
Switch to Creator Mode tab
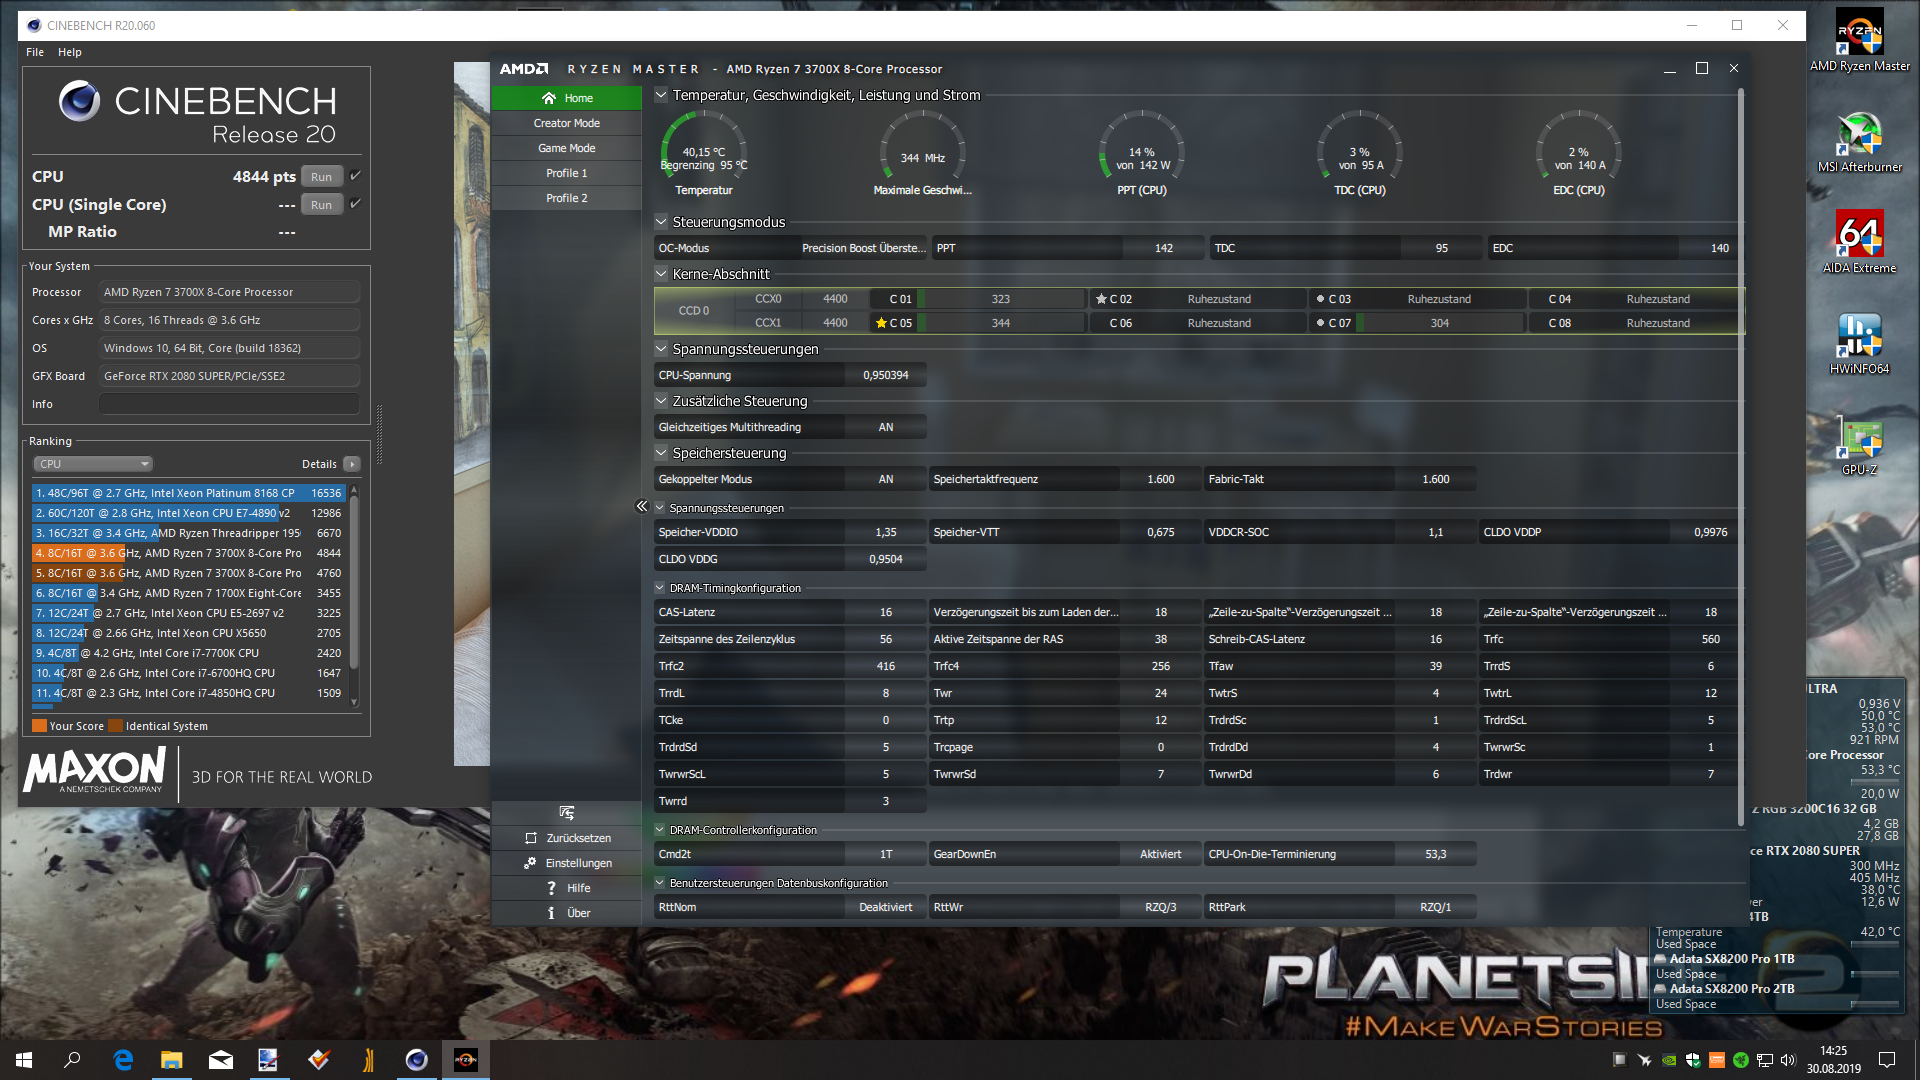(566, 123)
